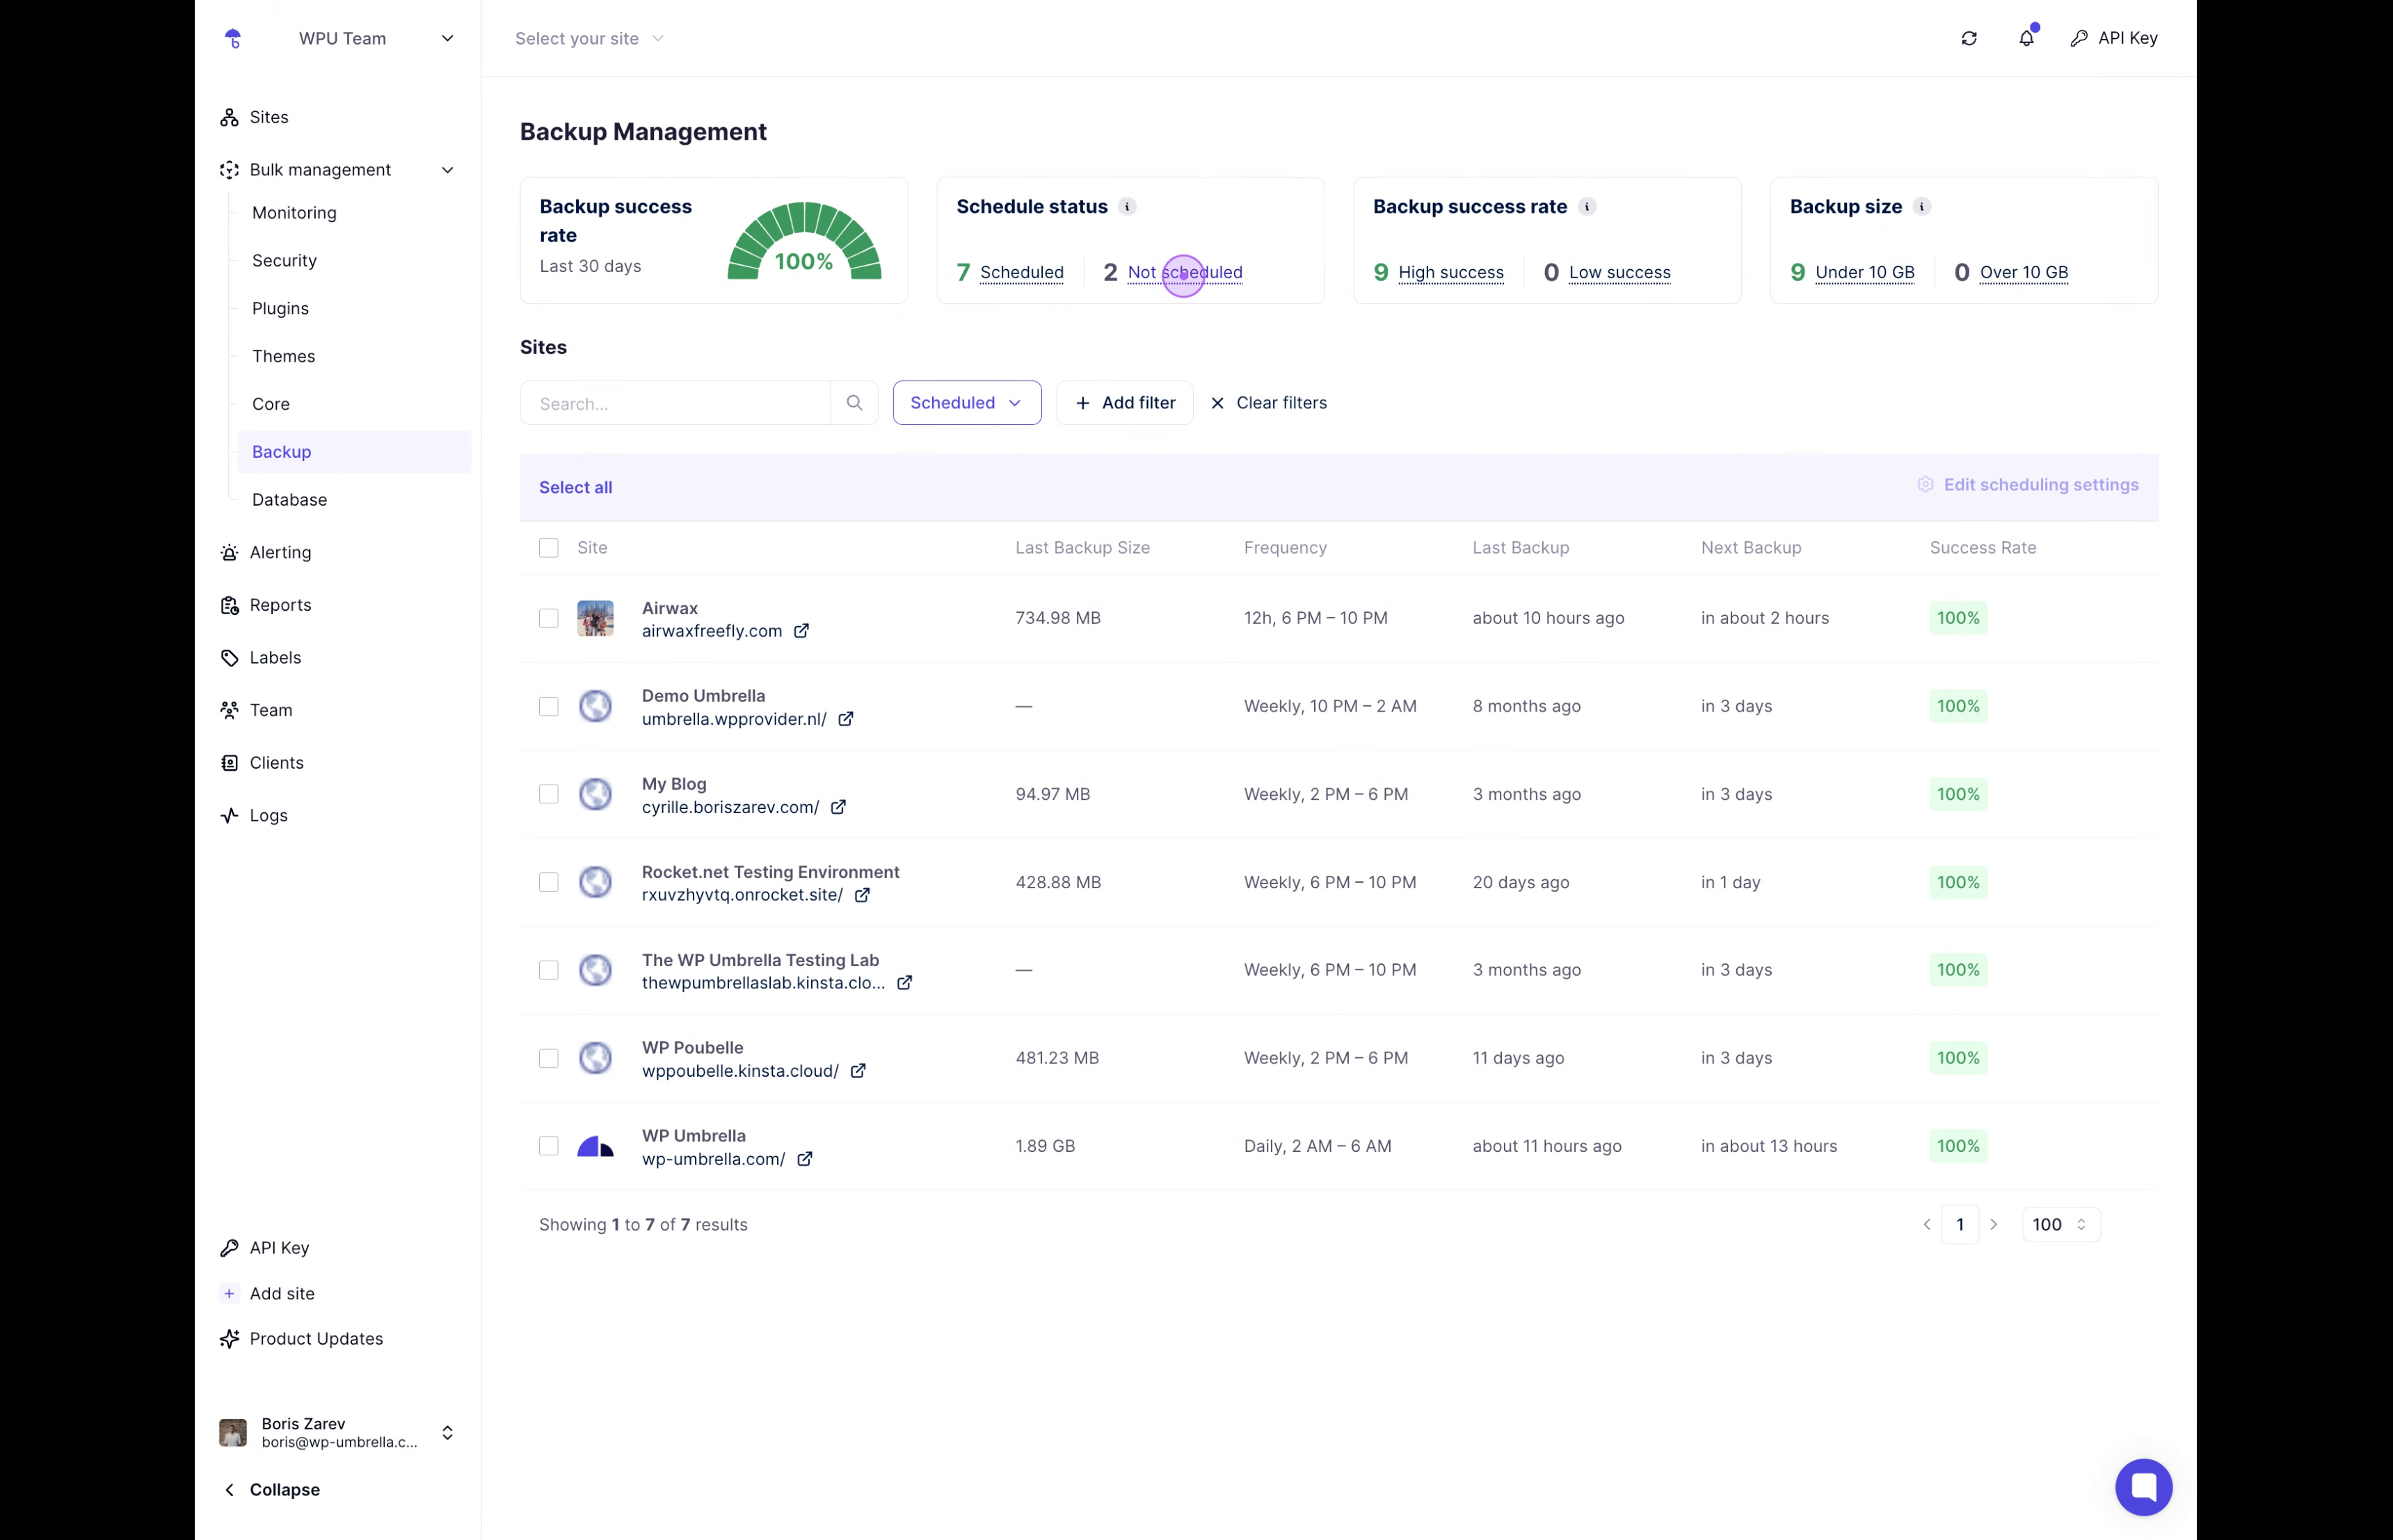Go to next results page arrow
Screen dimensions: 2393x1540
1993,1225
